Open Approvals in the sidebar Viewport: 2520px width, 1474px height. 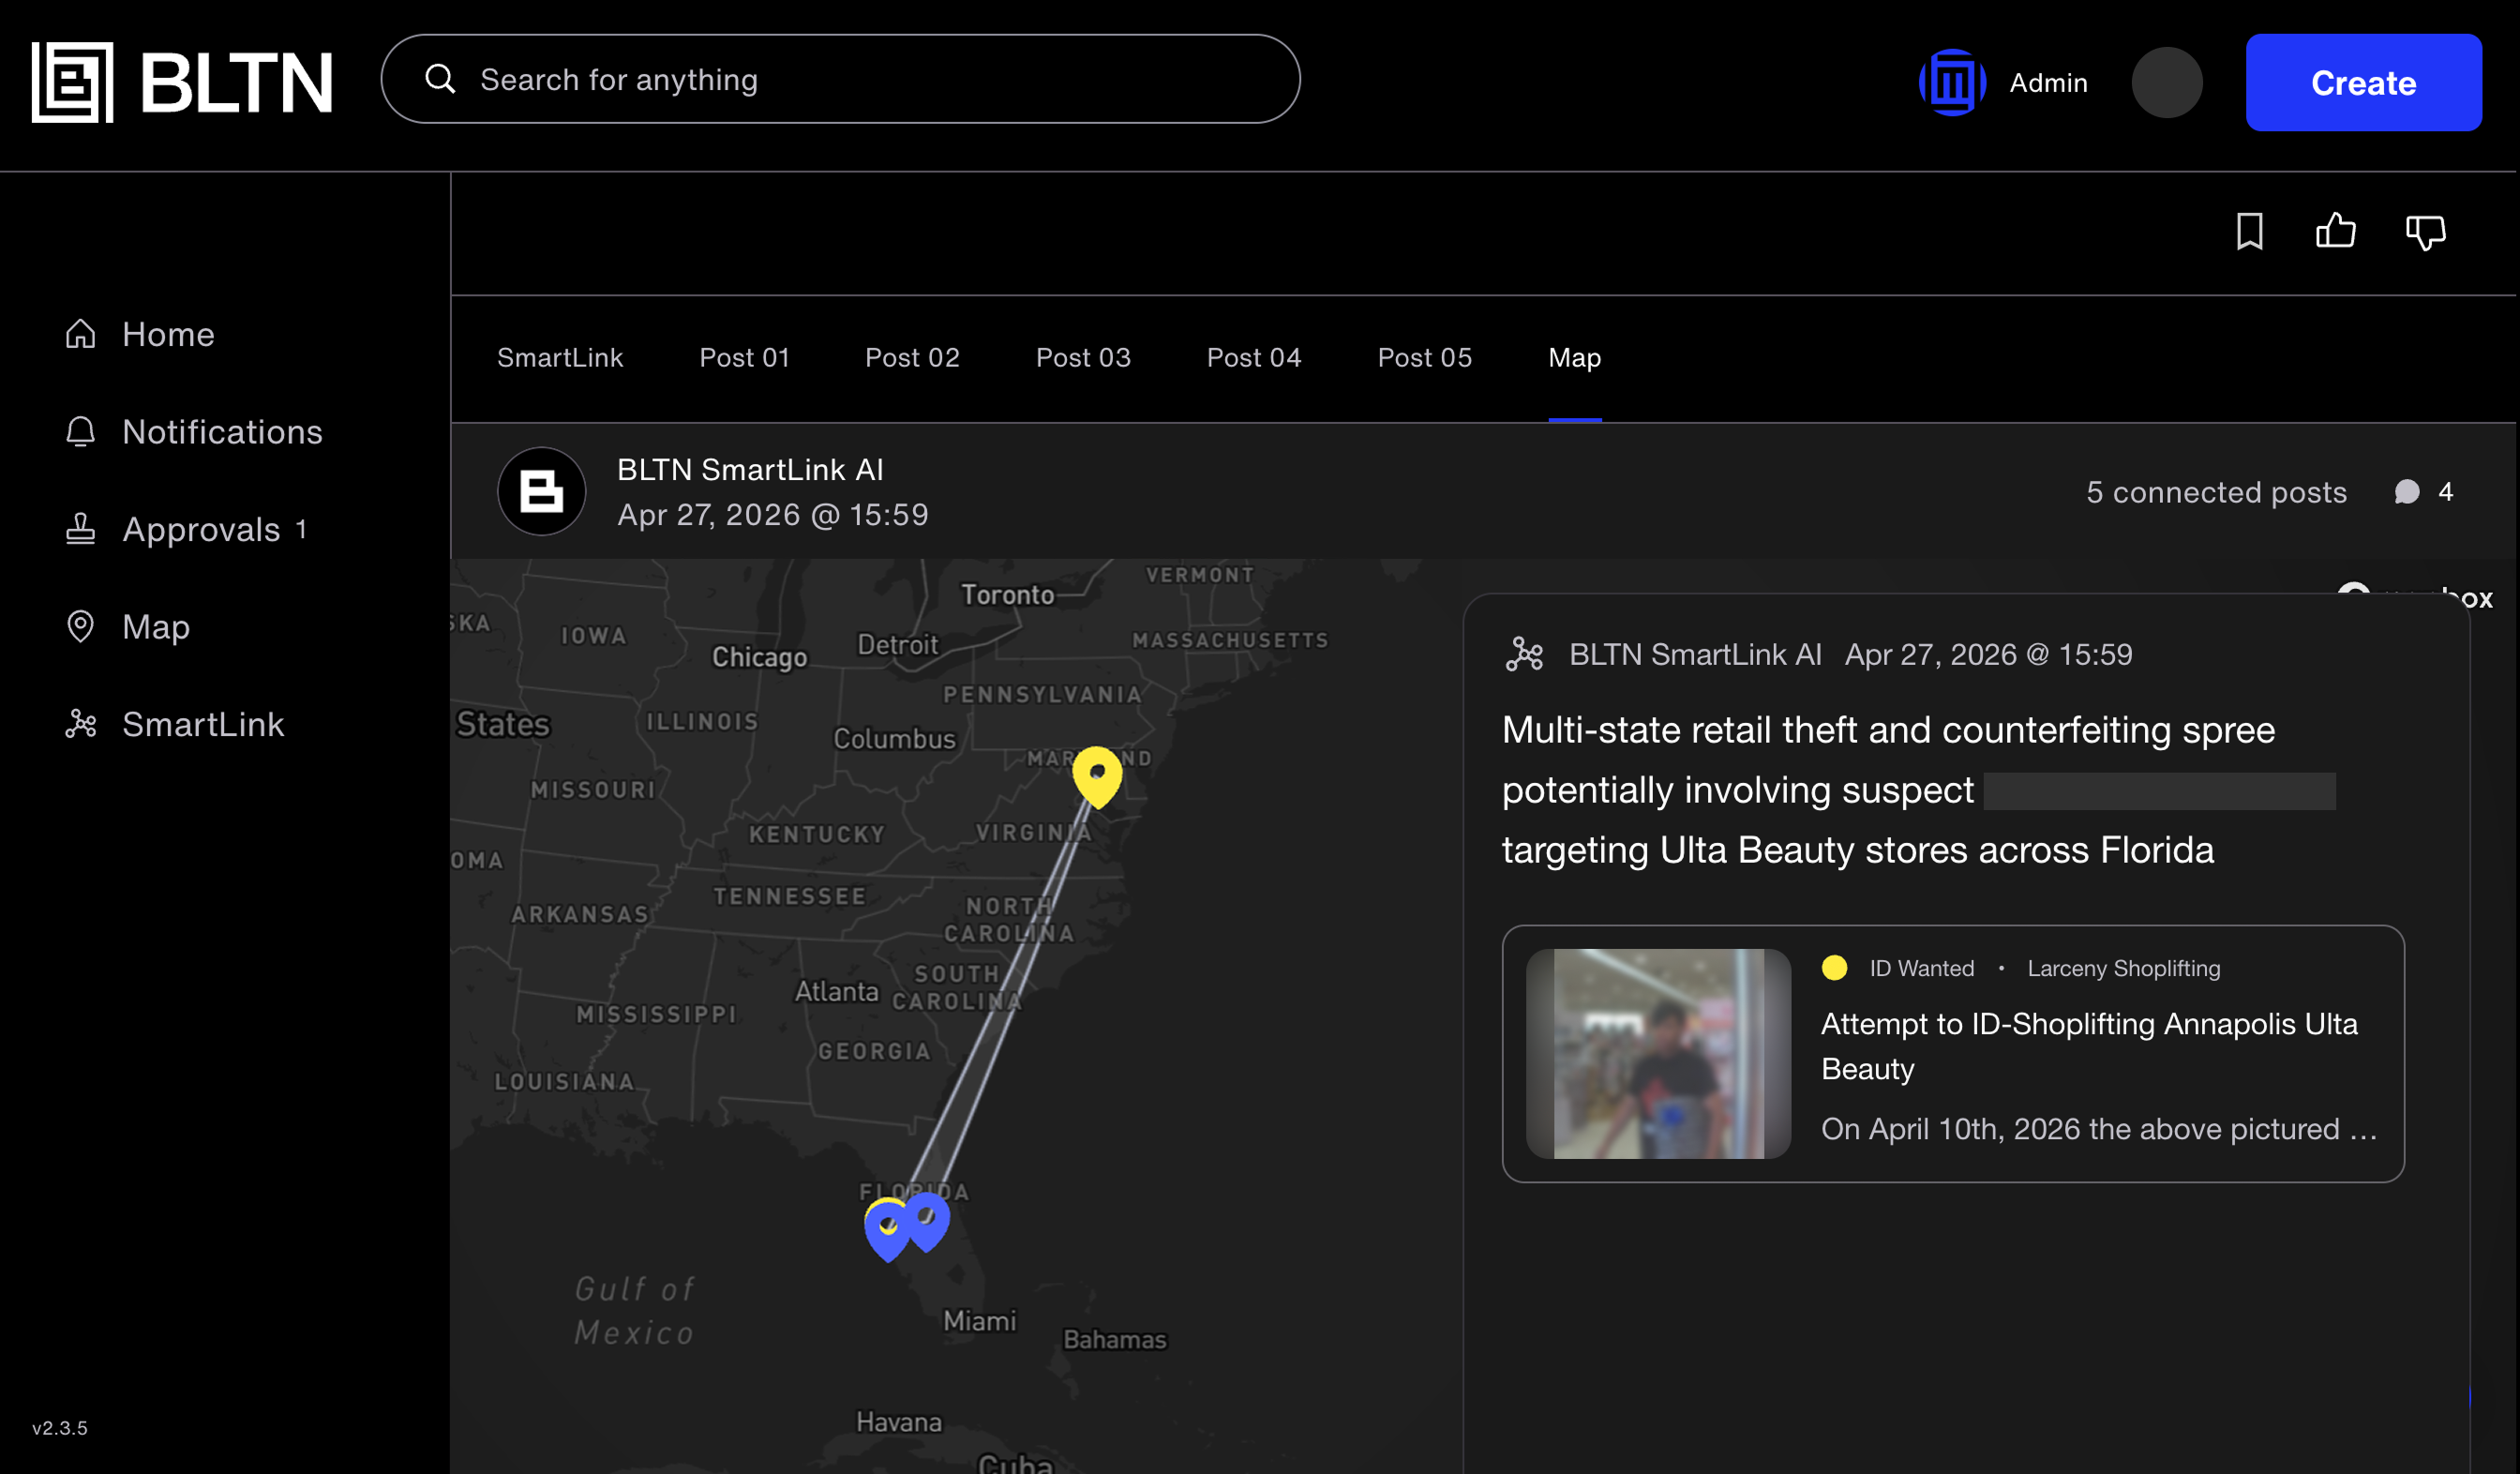pos(186,529)
